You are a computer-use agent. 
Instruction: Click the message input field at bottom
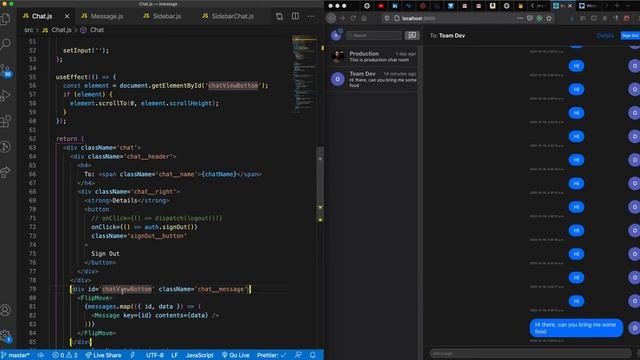coord(530,353)
